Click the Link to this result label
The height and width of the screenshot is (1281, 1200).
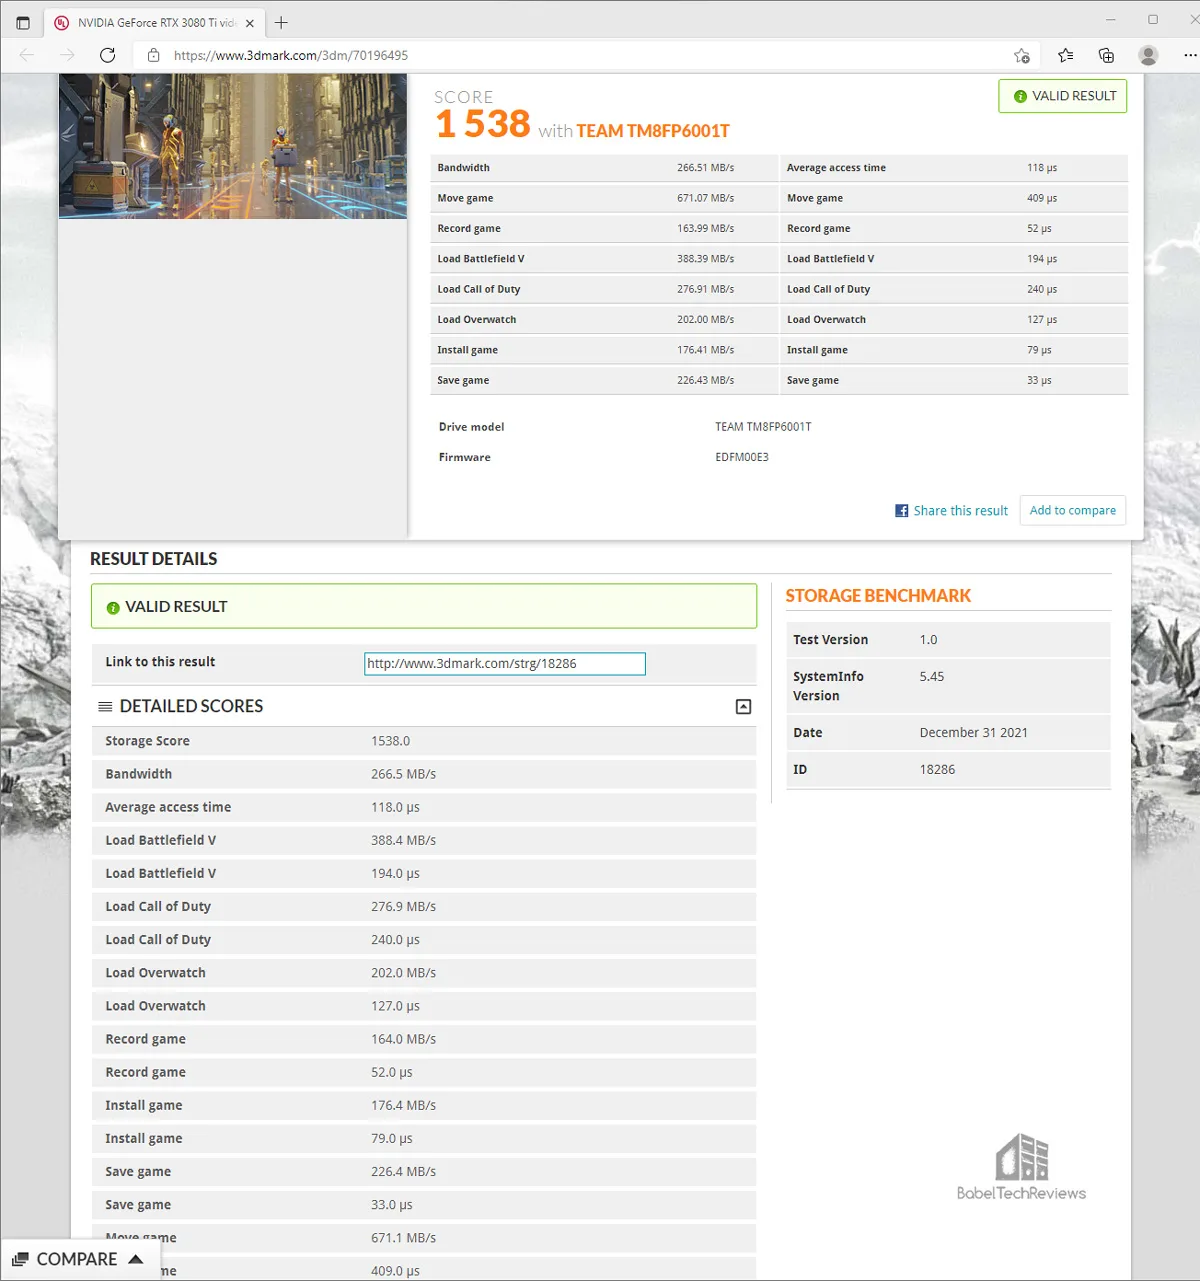pyautogui.click(x=160, y=662)
